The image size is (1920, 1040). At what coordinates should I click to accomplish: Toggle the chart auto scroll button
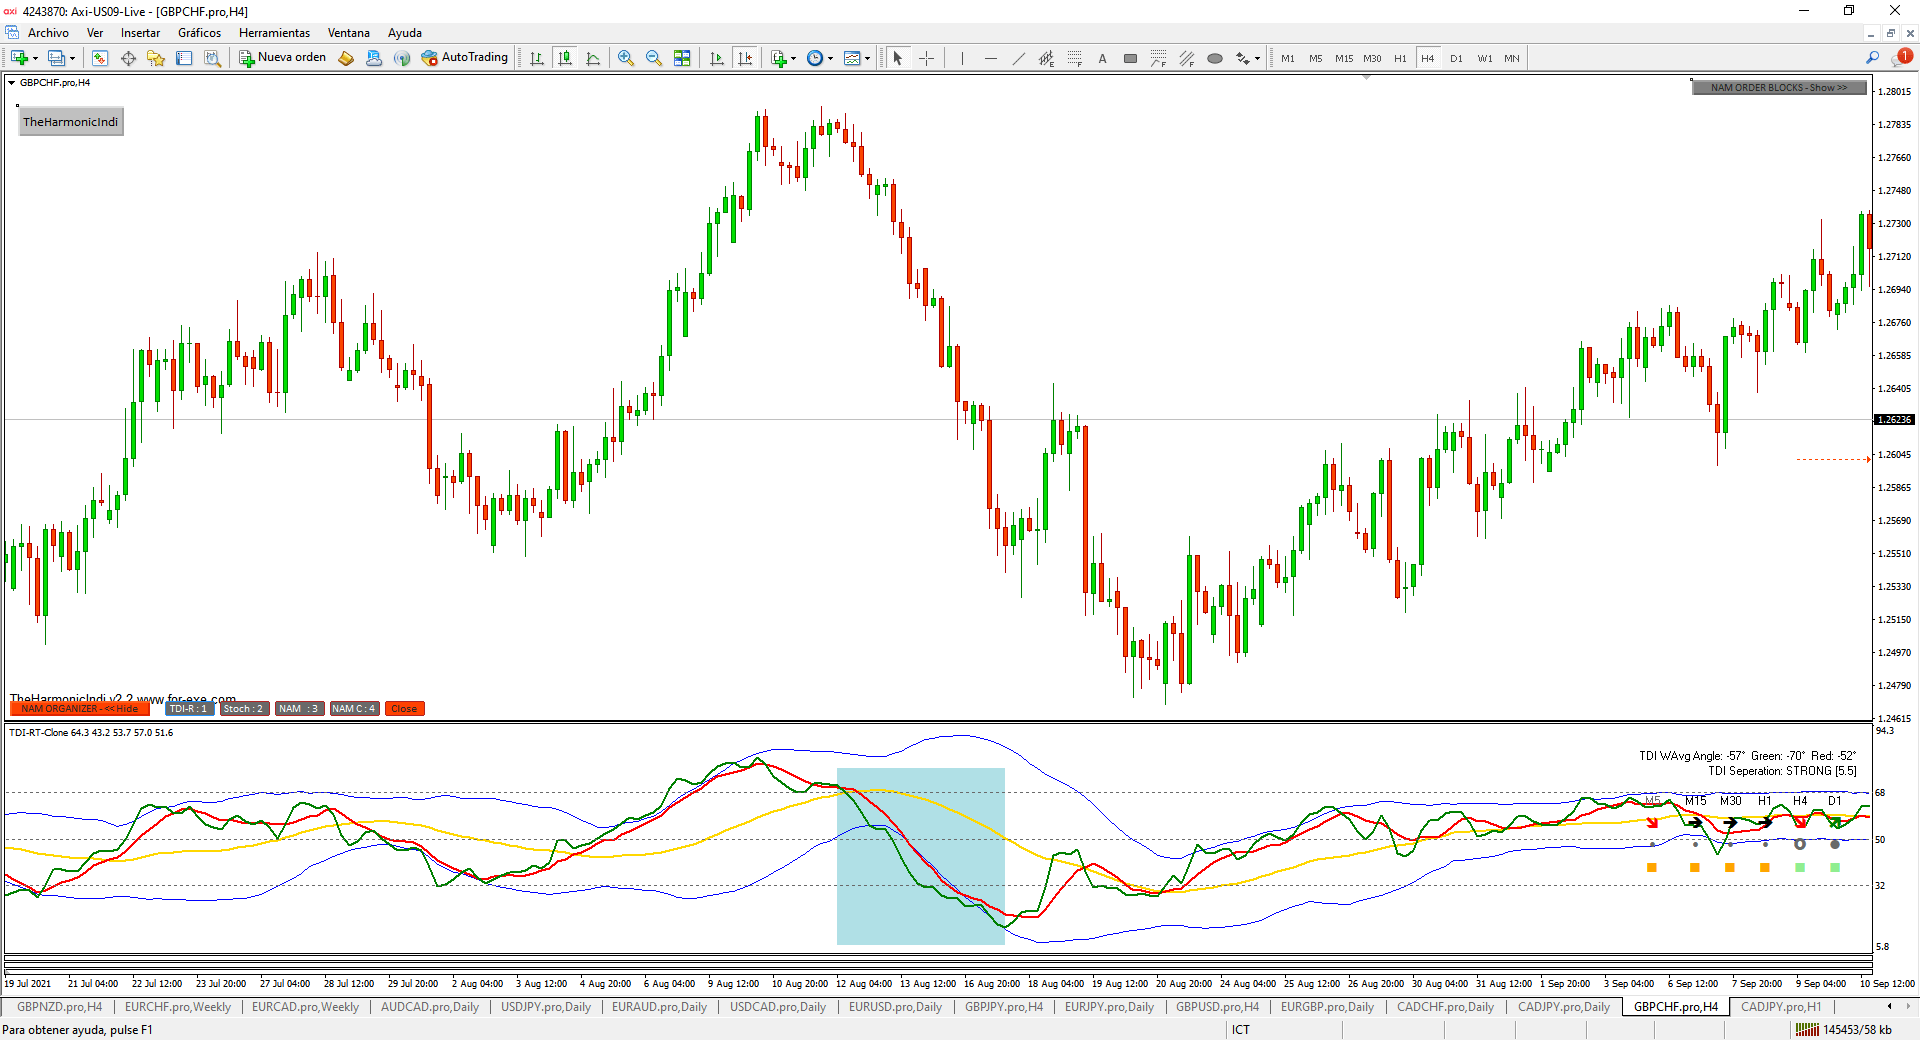716,58
